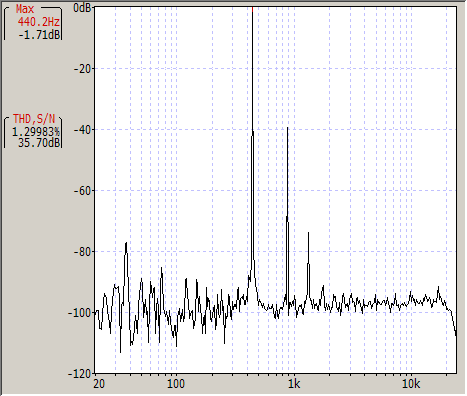
Task: Select the 1.29983% THD value
Action: [x=36, y=132]
